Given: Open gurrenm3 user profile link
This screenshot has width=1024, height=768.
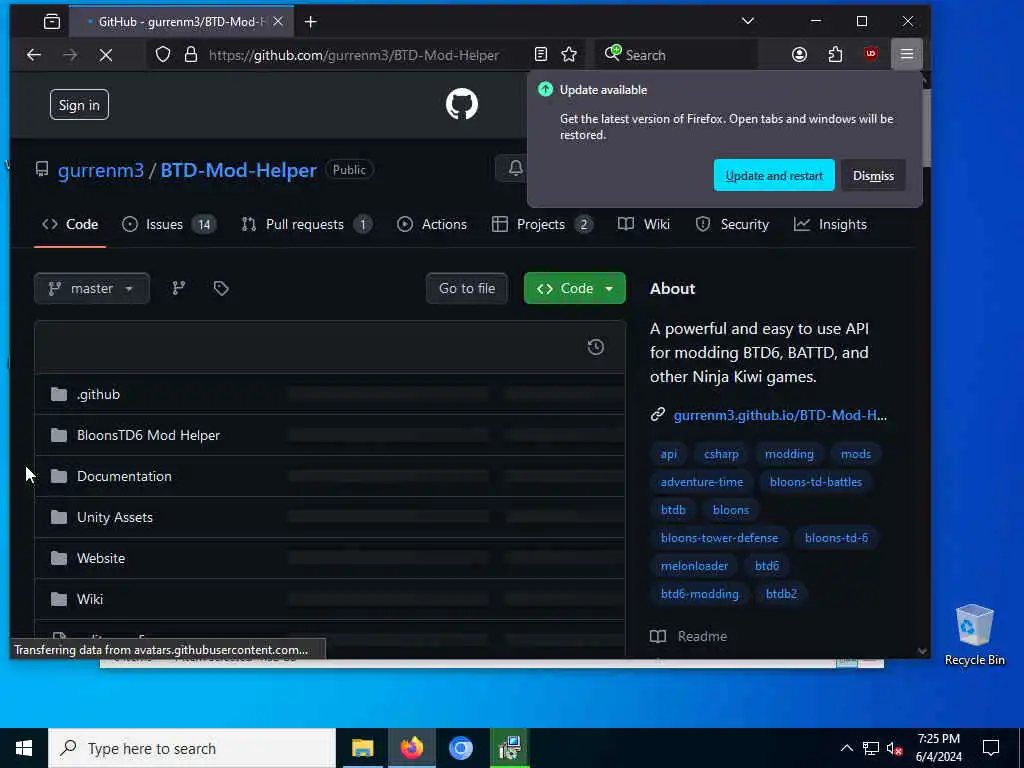Looking at the screenshot, I should 101,170.
